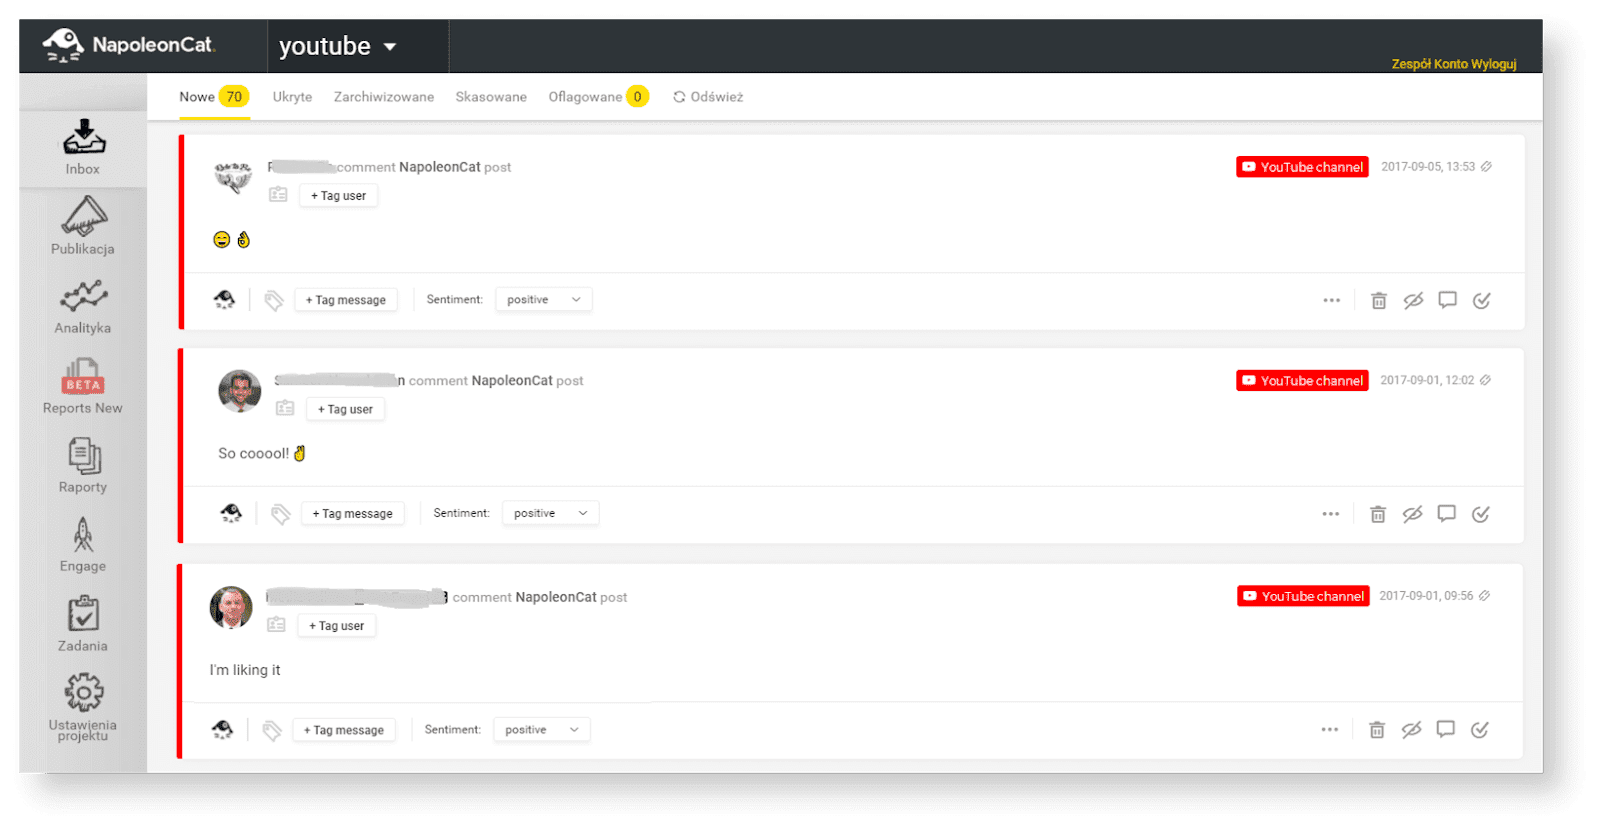Screen dimensions: 1600x830
Task: Click '+ Tag user' on 'I'm liking it' comment
Action: [336, 626]
